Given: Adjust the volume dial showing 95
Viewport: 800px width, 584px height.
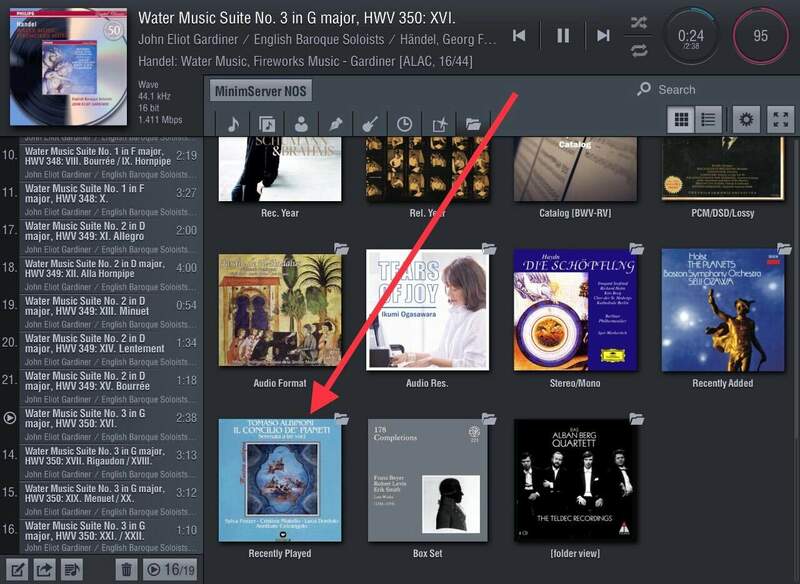Looking at the screenshot, I should tap(760, 36).
